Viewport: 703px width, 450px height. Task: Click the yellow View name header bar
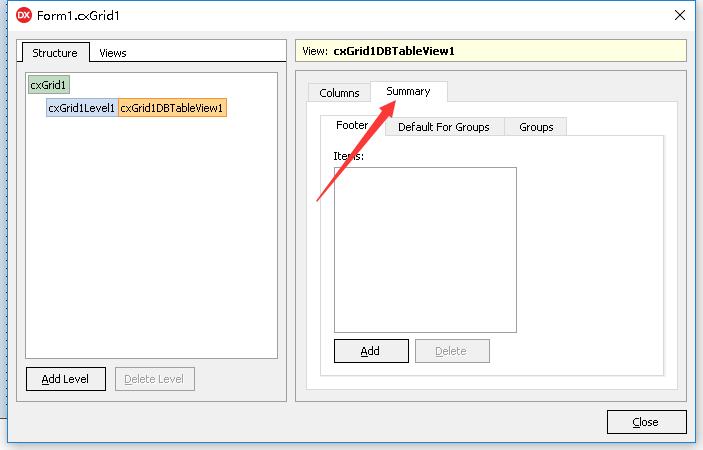(490, 51)
